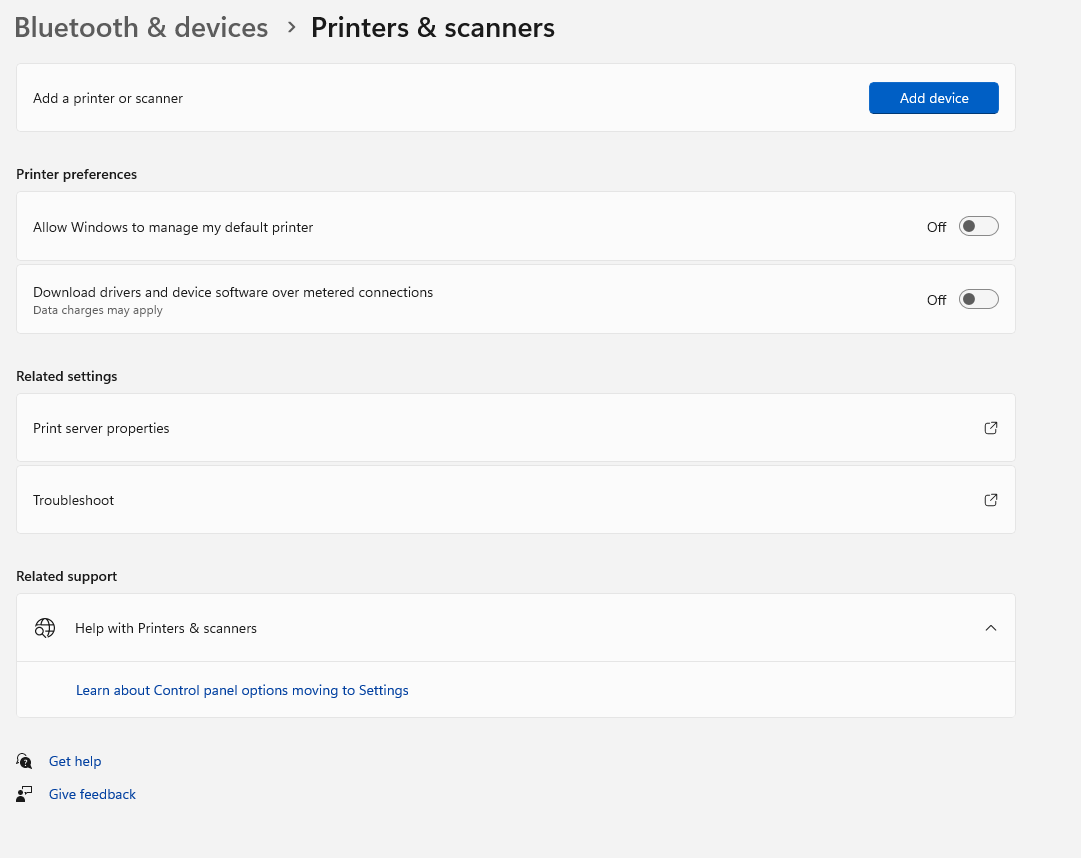Click the Troubleshoot external link icon
This screenshot has height=858, width=1081.
coord(991,500)
